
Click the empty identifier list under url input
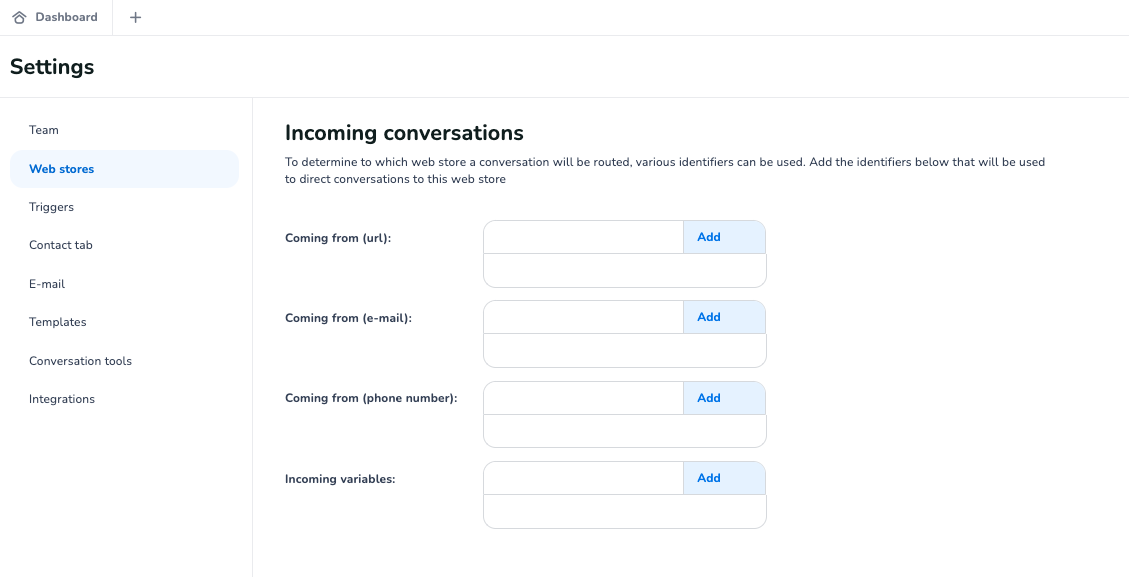624,270
